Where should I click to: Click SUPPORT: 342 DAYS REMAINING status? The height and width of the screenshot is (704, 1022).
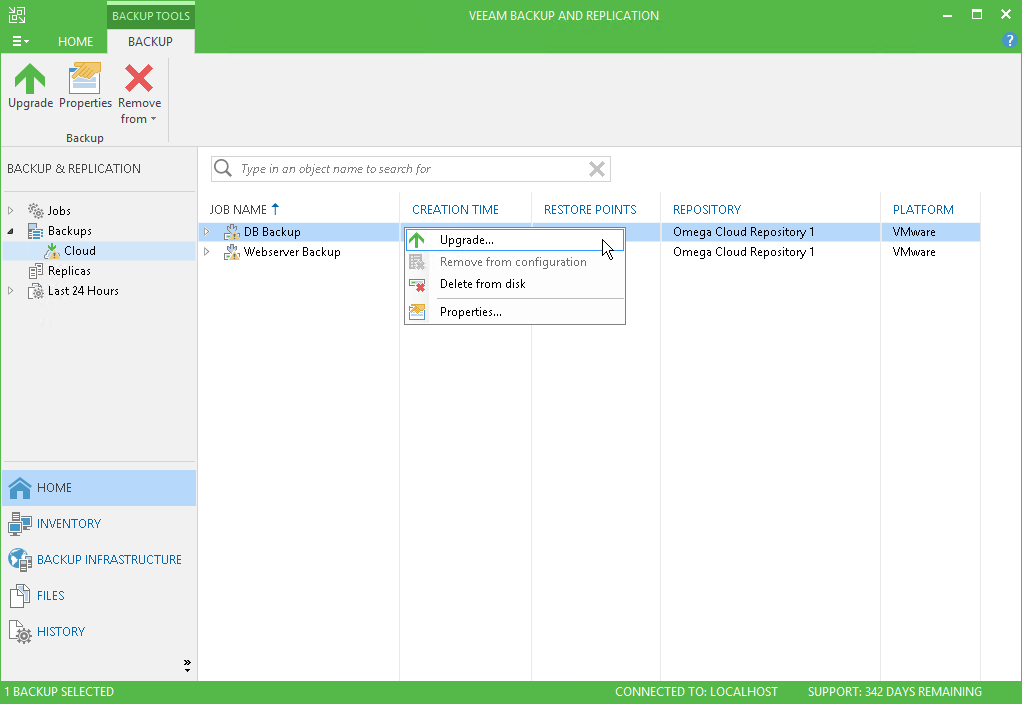(x=894, y=692)
